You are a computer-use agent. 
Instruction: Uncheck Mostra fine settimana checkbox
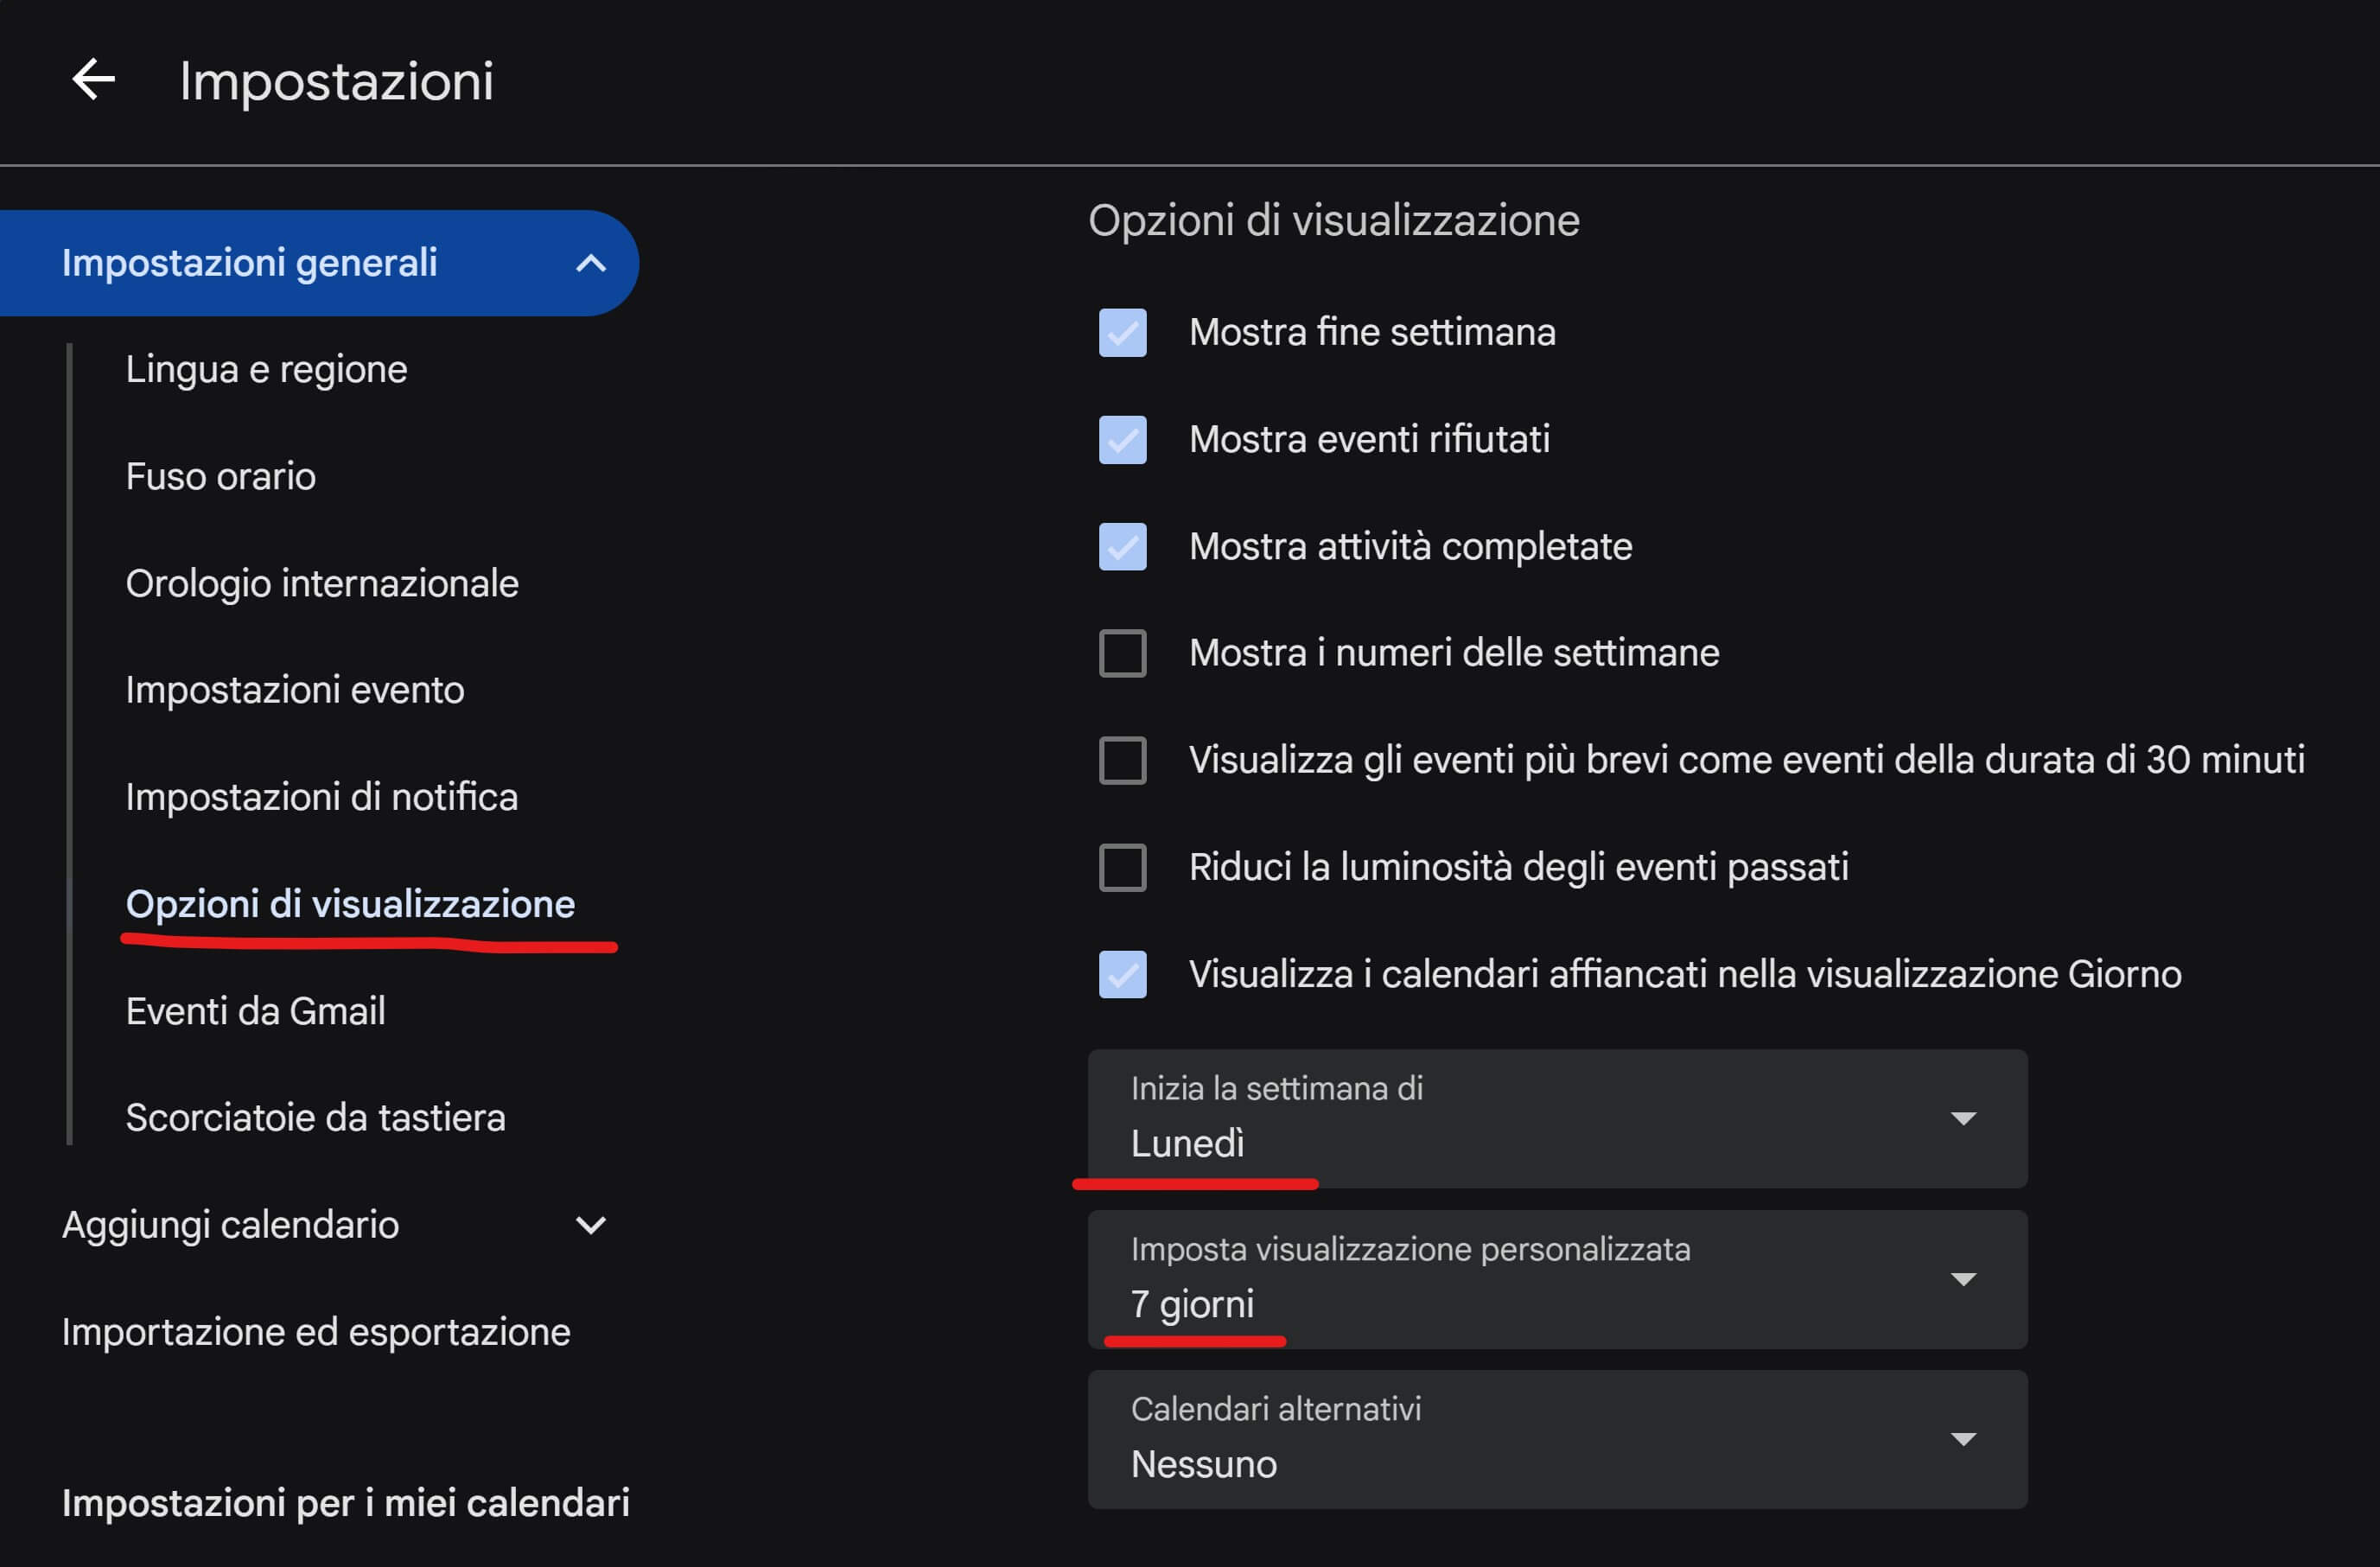point(1122,333)
